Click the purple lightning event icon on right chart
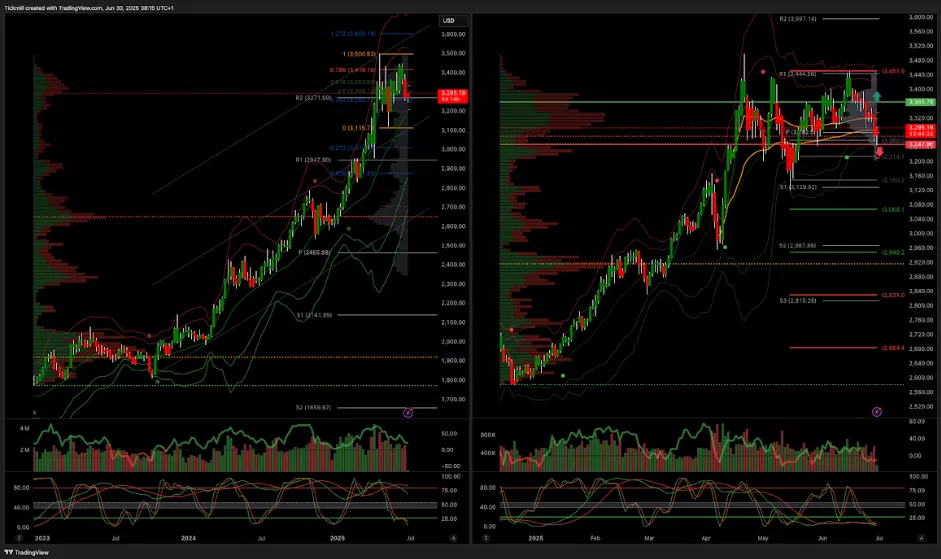This screenshot has height=559, width=941. pyautogui.click(x=877, y=411)
